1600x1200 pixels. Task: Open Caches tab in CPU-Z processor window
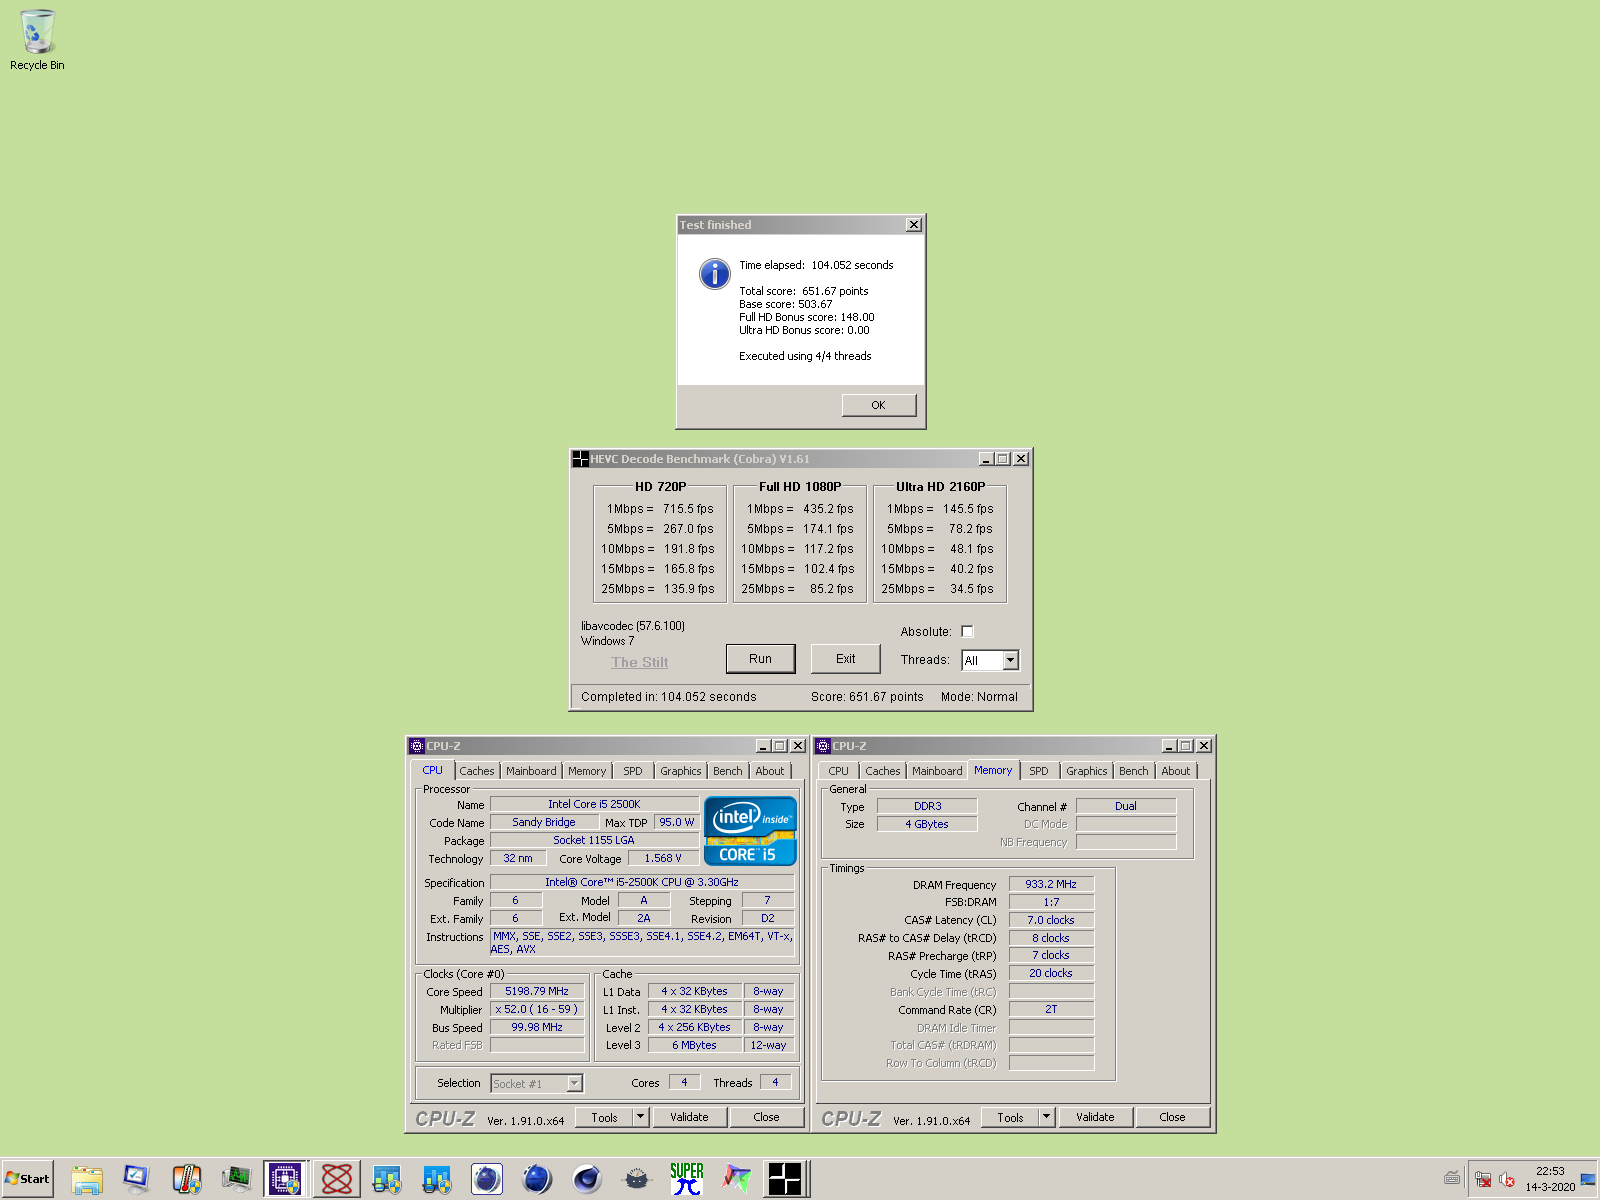click(477, 771)
